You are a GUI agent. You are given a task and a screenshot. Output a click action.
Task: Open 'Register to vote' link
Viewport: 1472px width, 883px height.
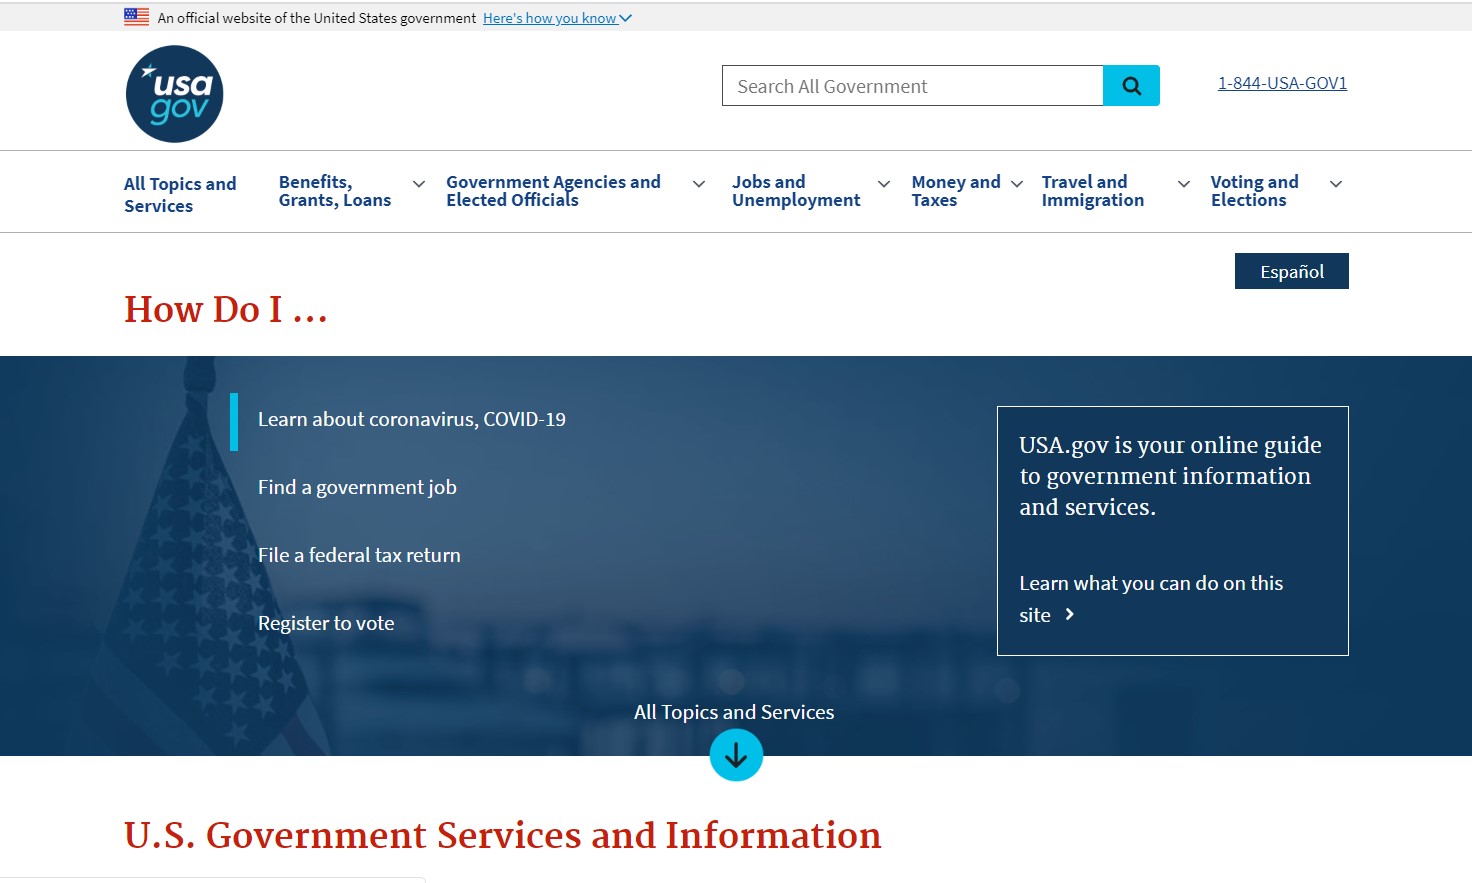[x=326, y=624]
